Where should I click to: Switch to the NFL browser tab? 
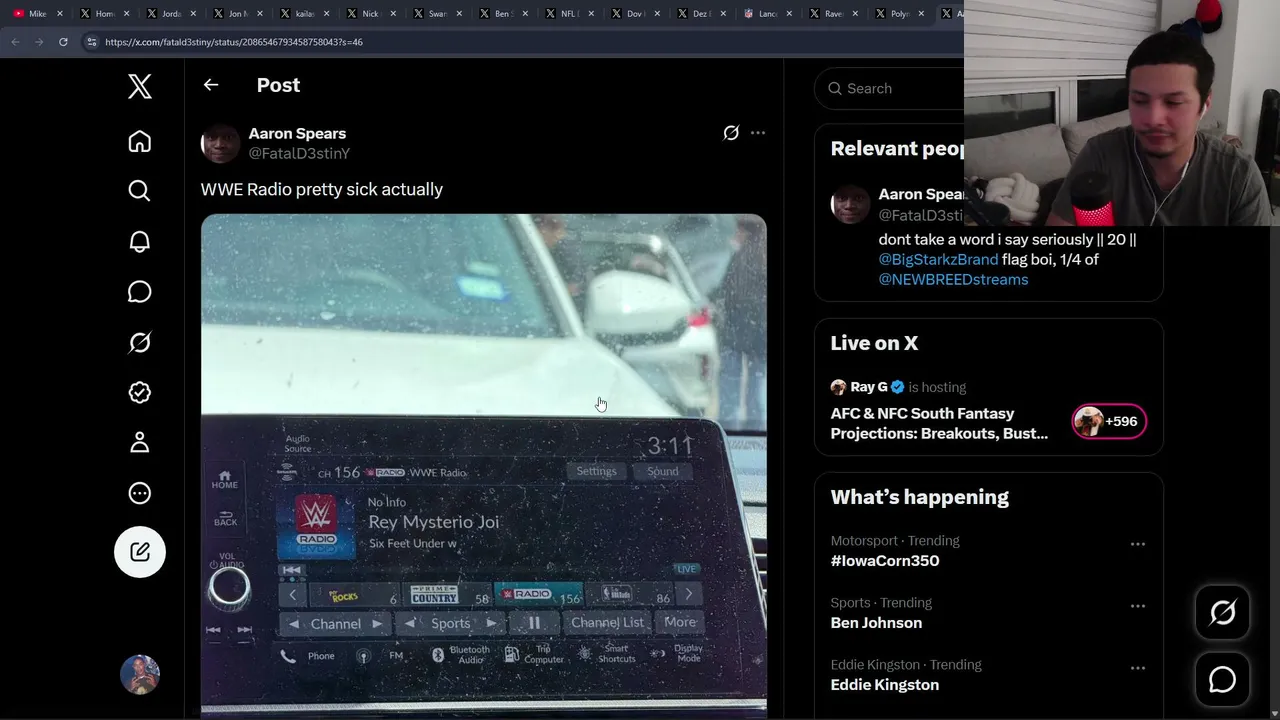tap(569, 14)
